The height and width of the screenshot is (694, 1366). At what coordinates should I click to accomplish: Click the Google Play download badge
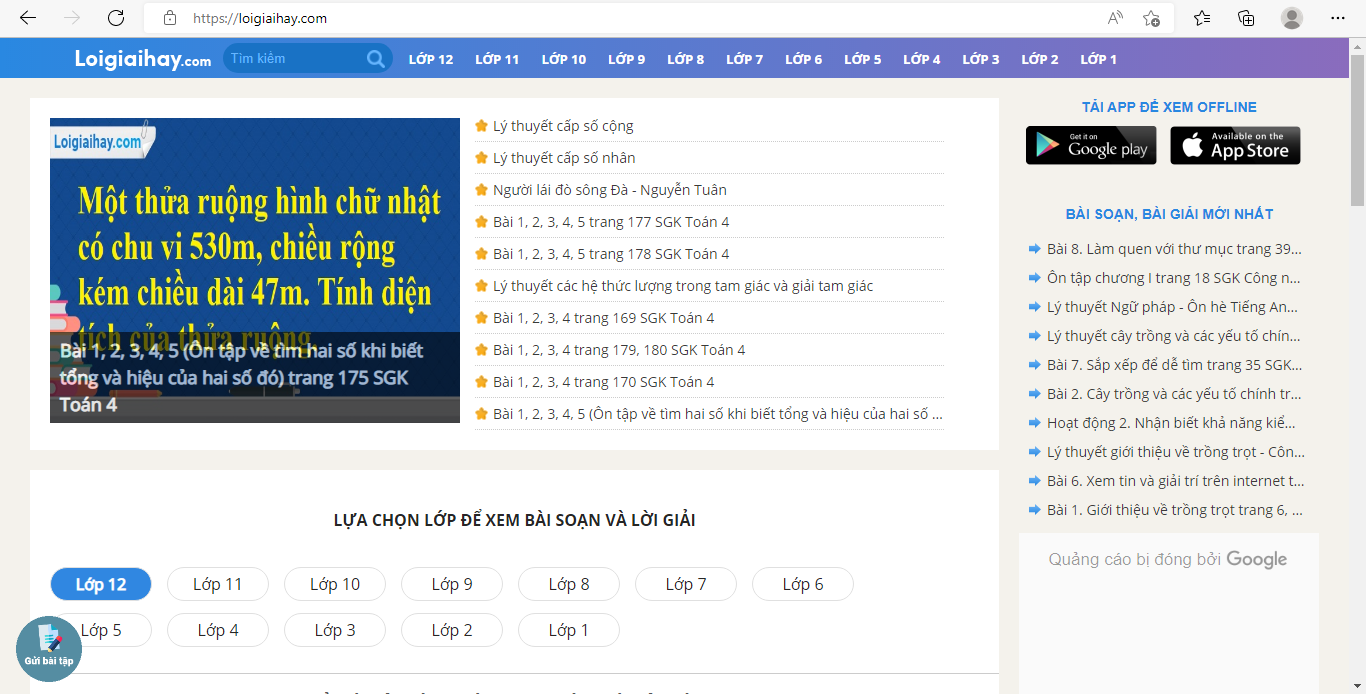click(x=1091, y=145)
